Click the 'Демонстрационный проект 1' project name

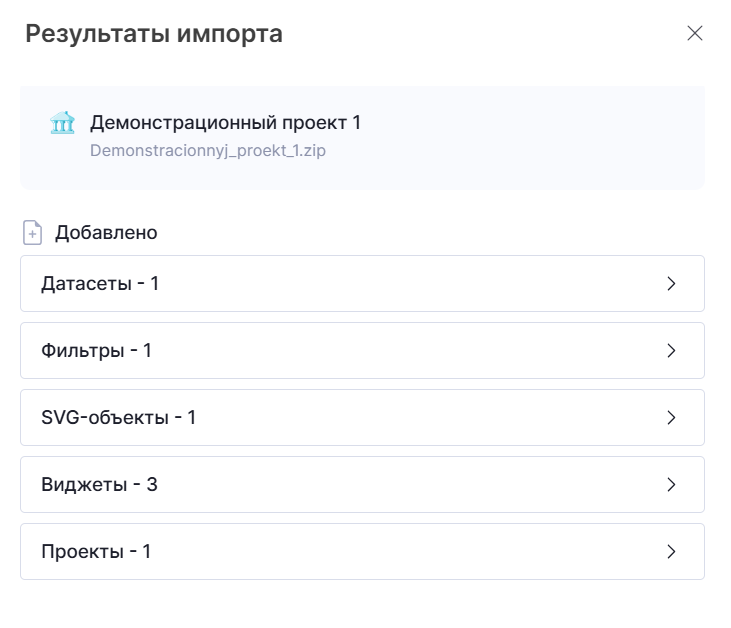225,123
